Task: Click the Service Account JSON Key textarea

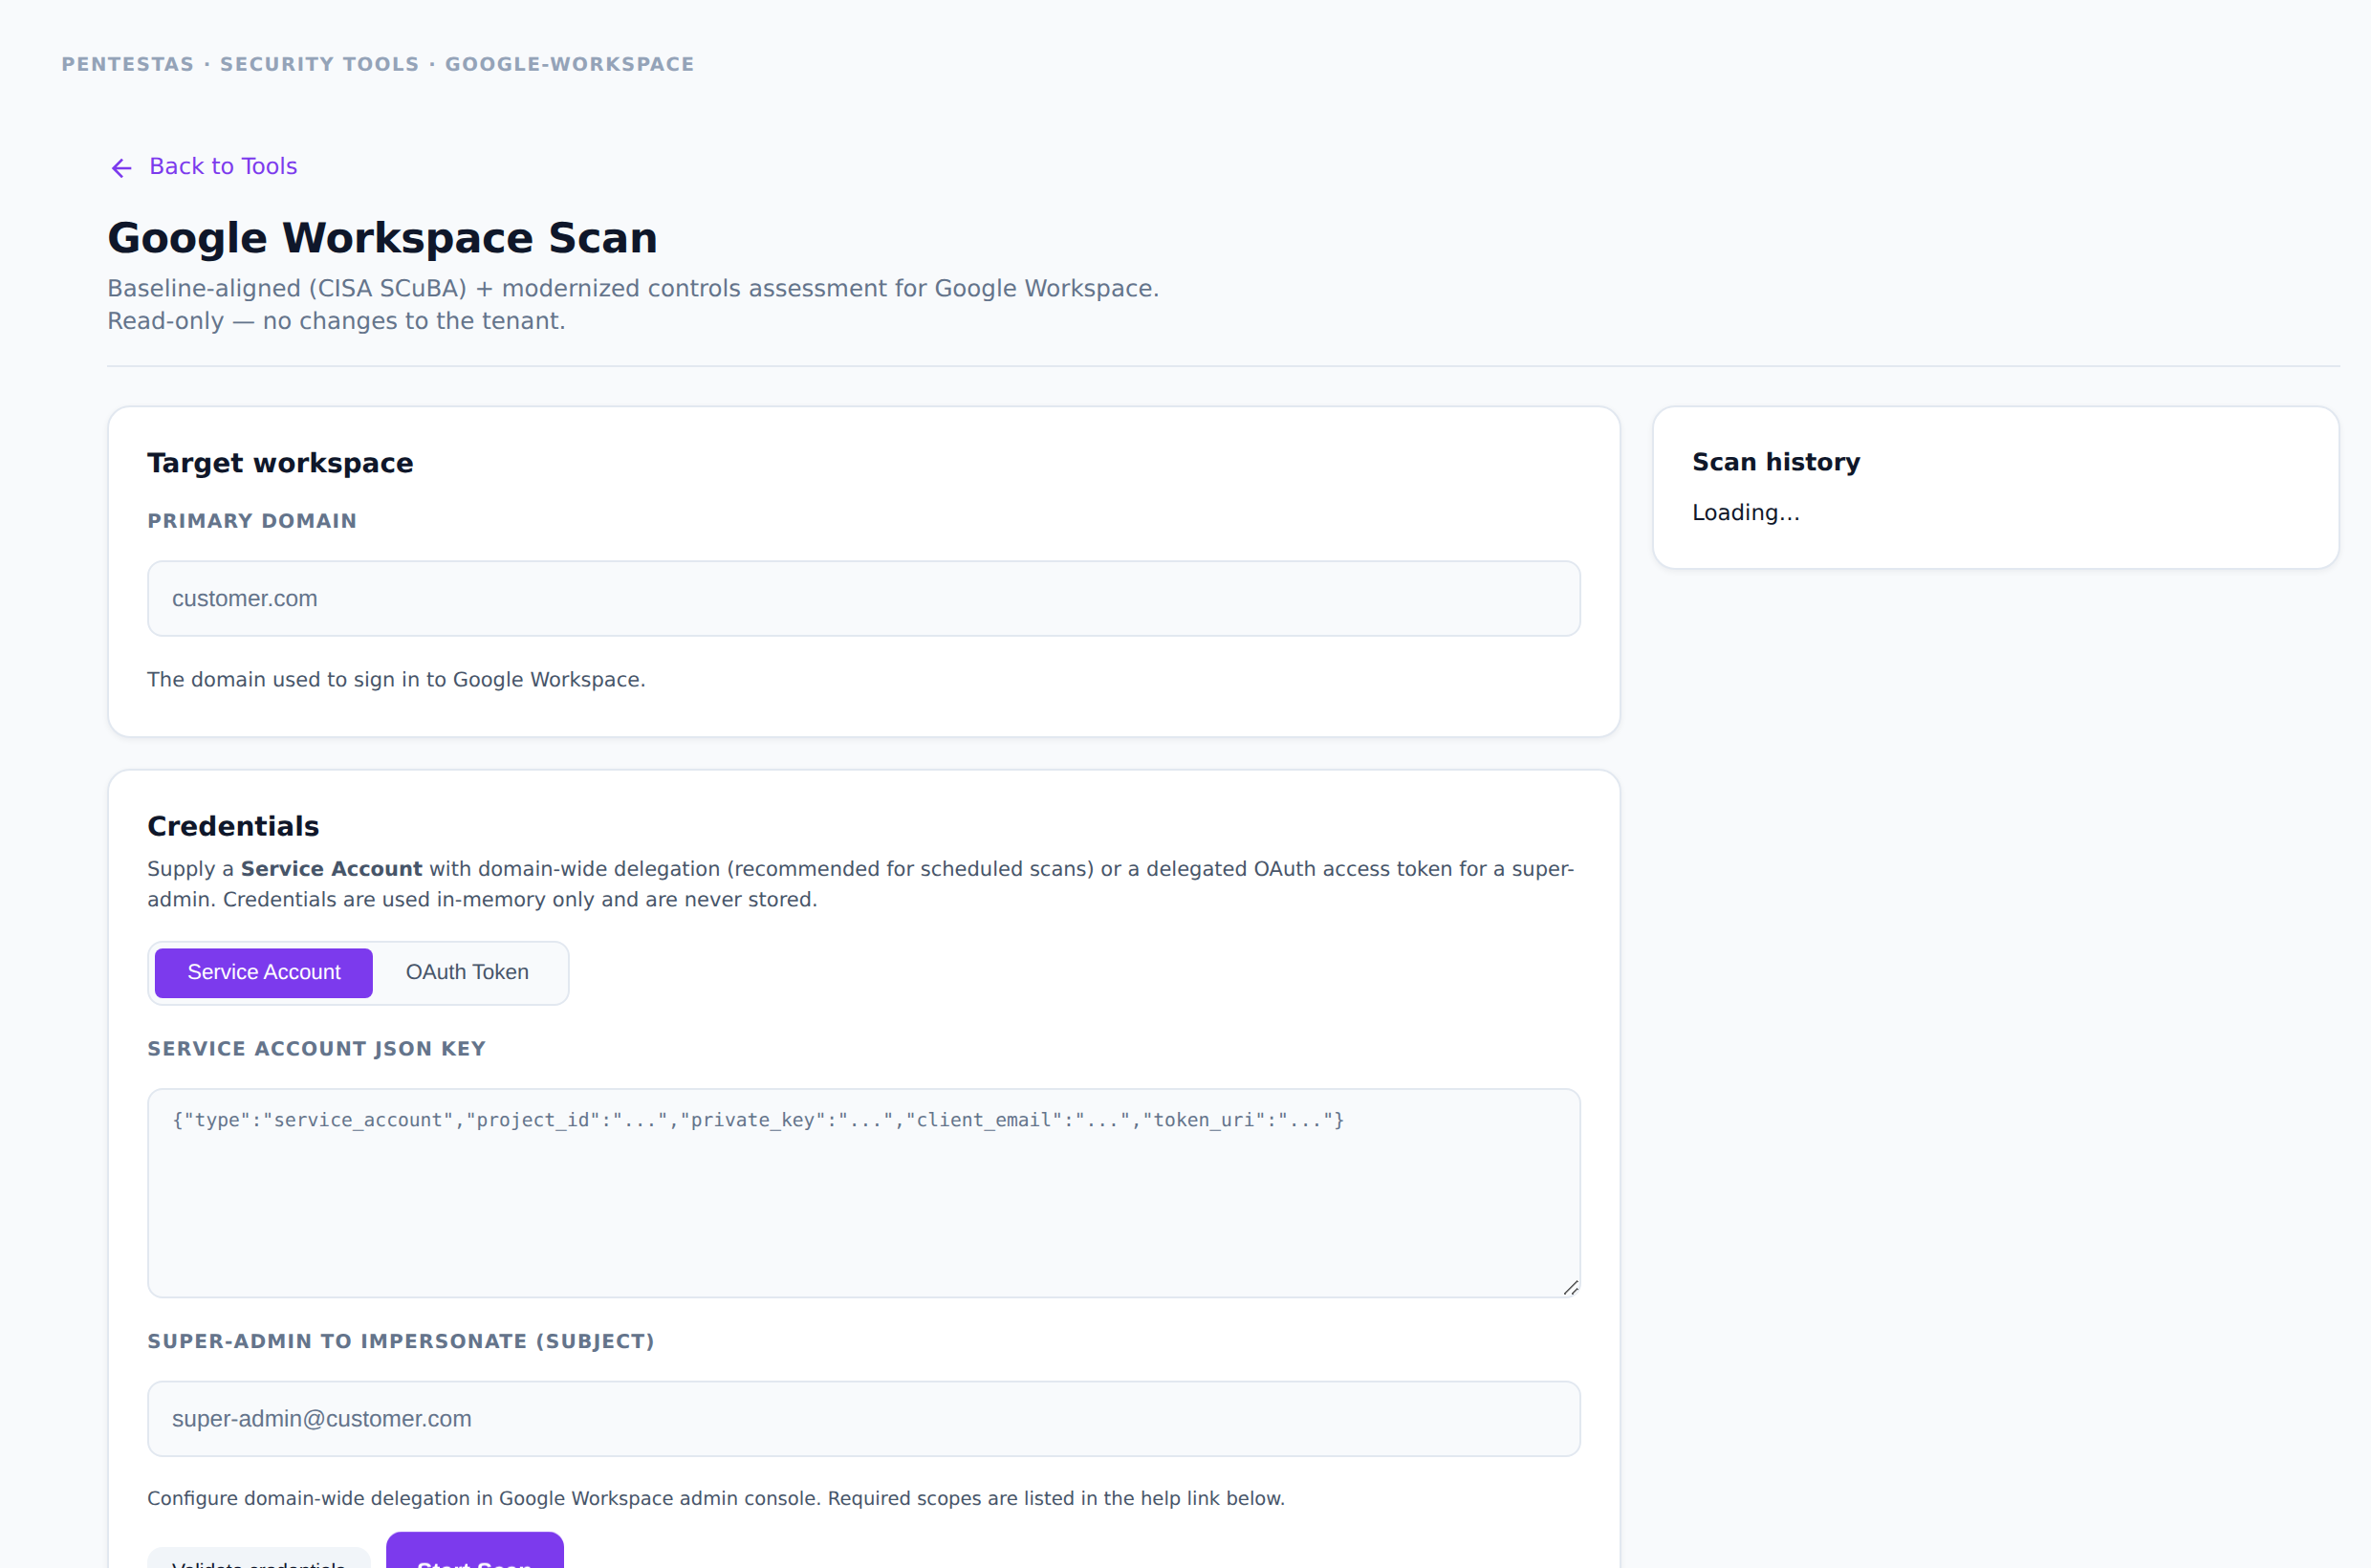Action: (864, 1193)
